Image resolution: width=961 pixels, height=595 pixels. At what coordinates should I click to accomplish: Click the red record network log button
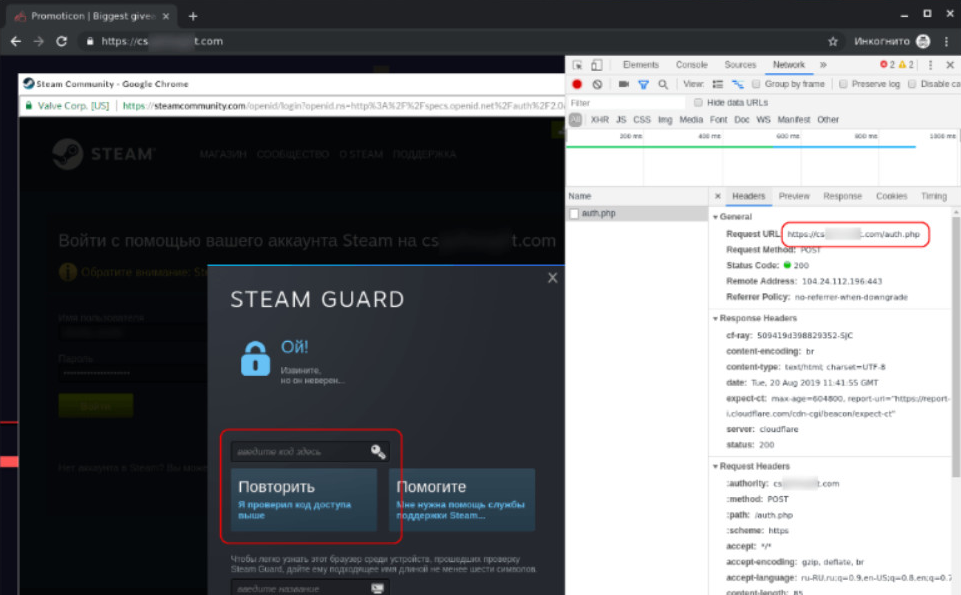click(577, 84)
